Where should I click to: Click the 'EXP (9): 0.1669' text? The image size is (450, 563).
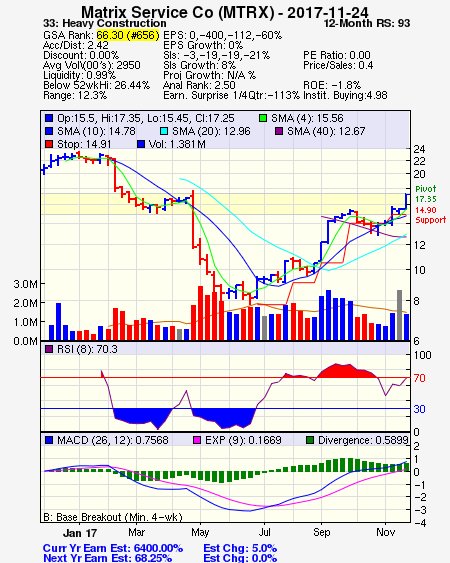point(243,440)
